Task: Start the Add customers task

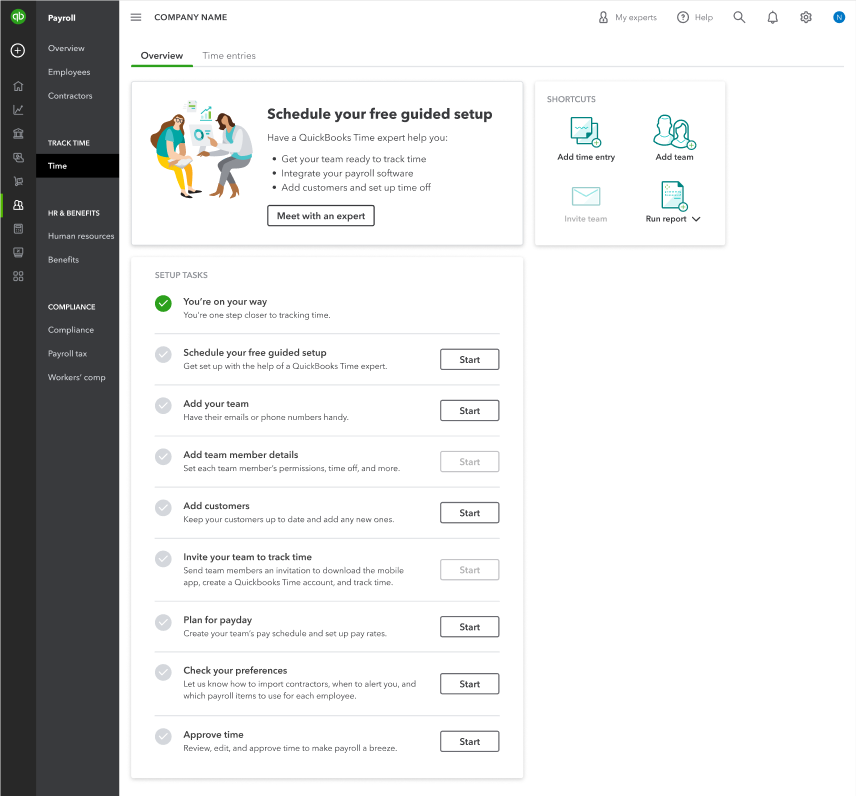Action: click(x=469, y=513)
